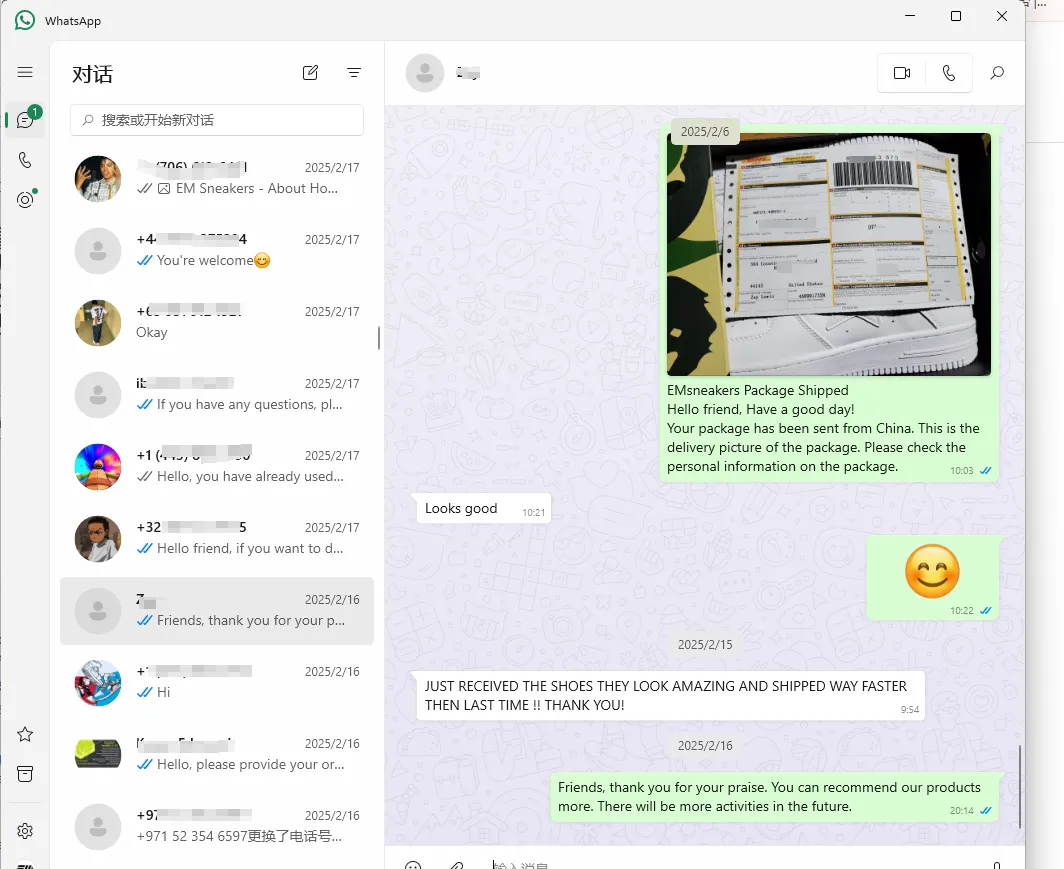Open the hamburger navigation menu
Viewport: 1064px width, 869px height.
(25, 72)
